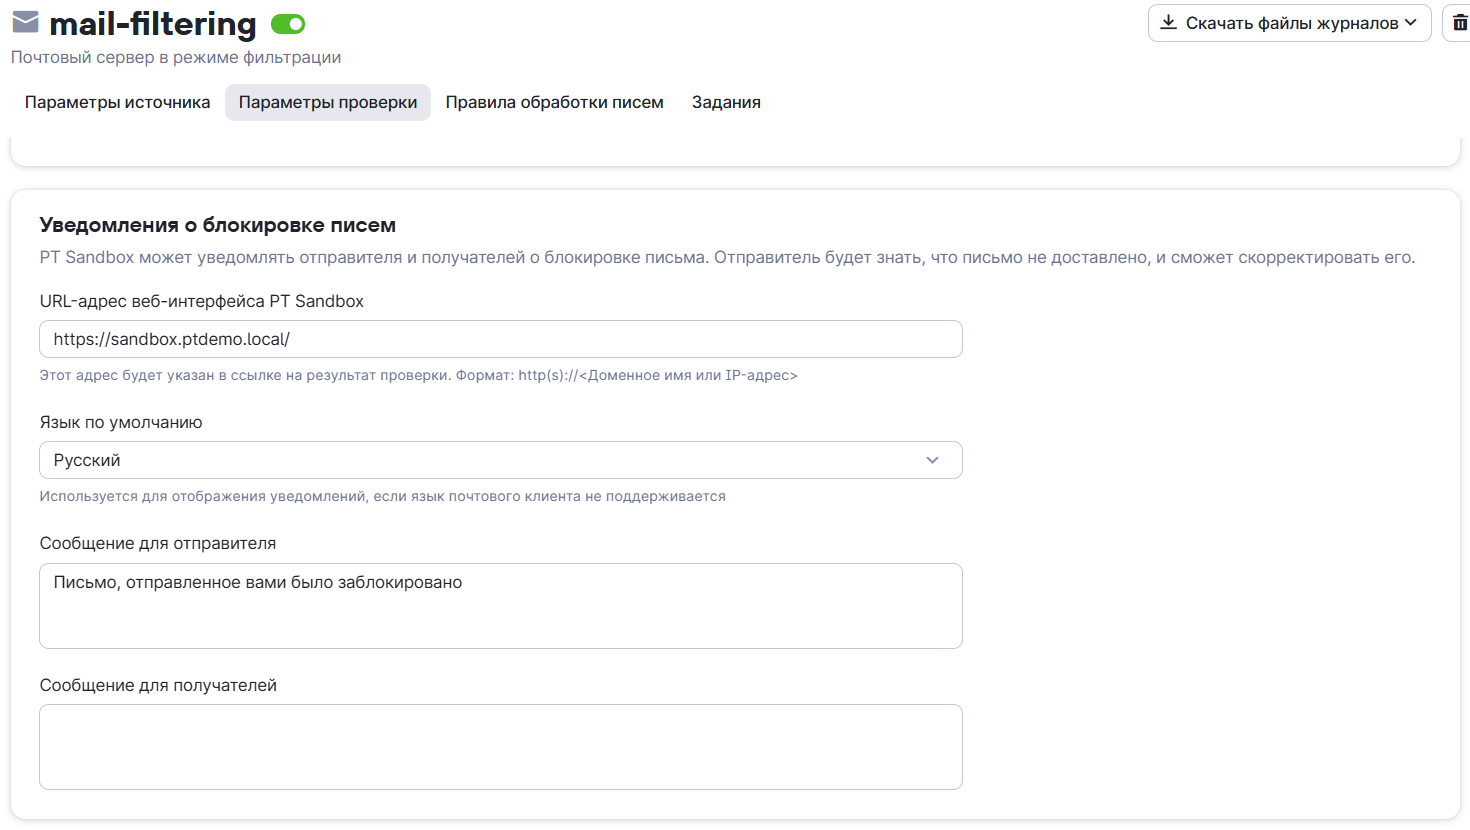
Task: Click the download arrow icon for log files
Action: pos(1168,22)
